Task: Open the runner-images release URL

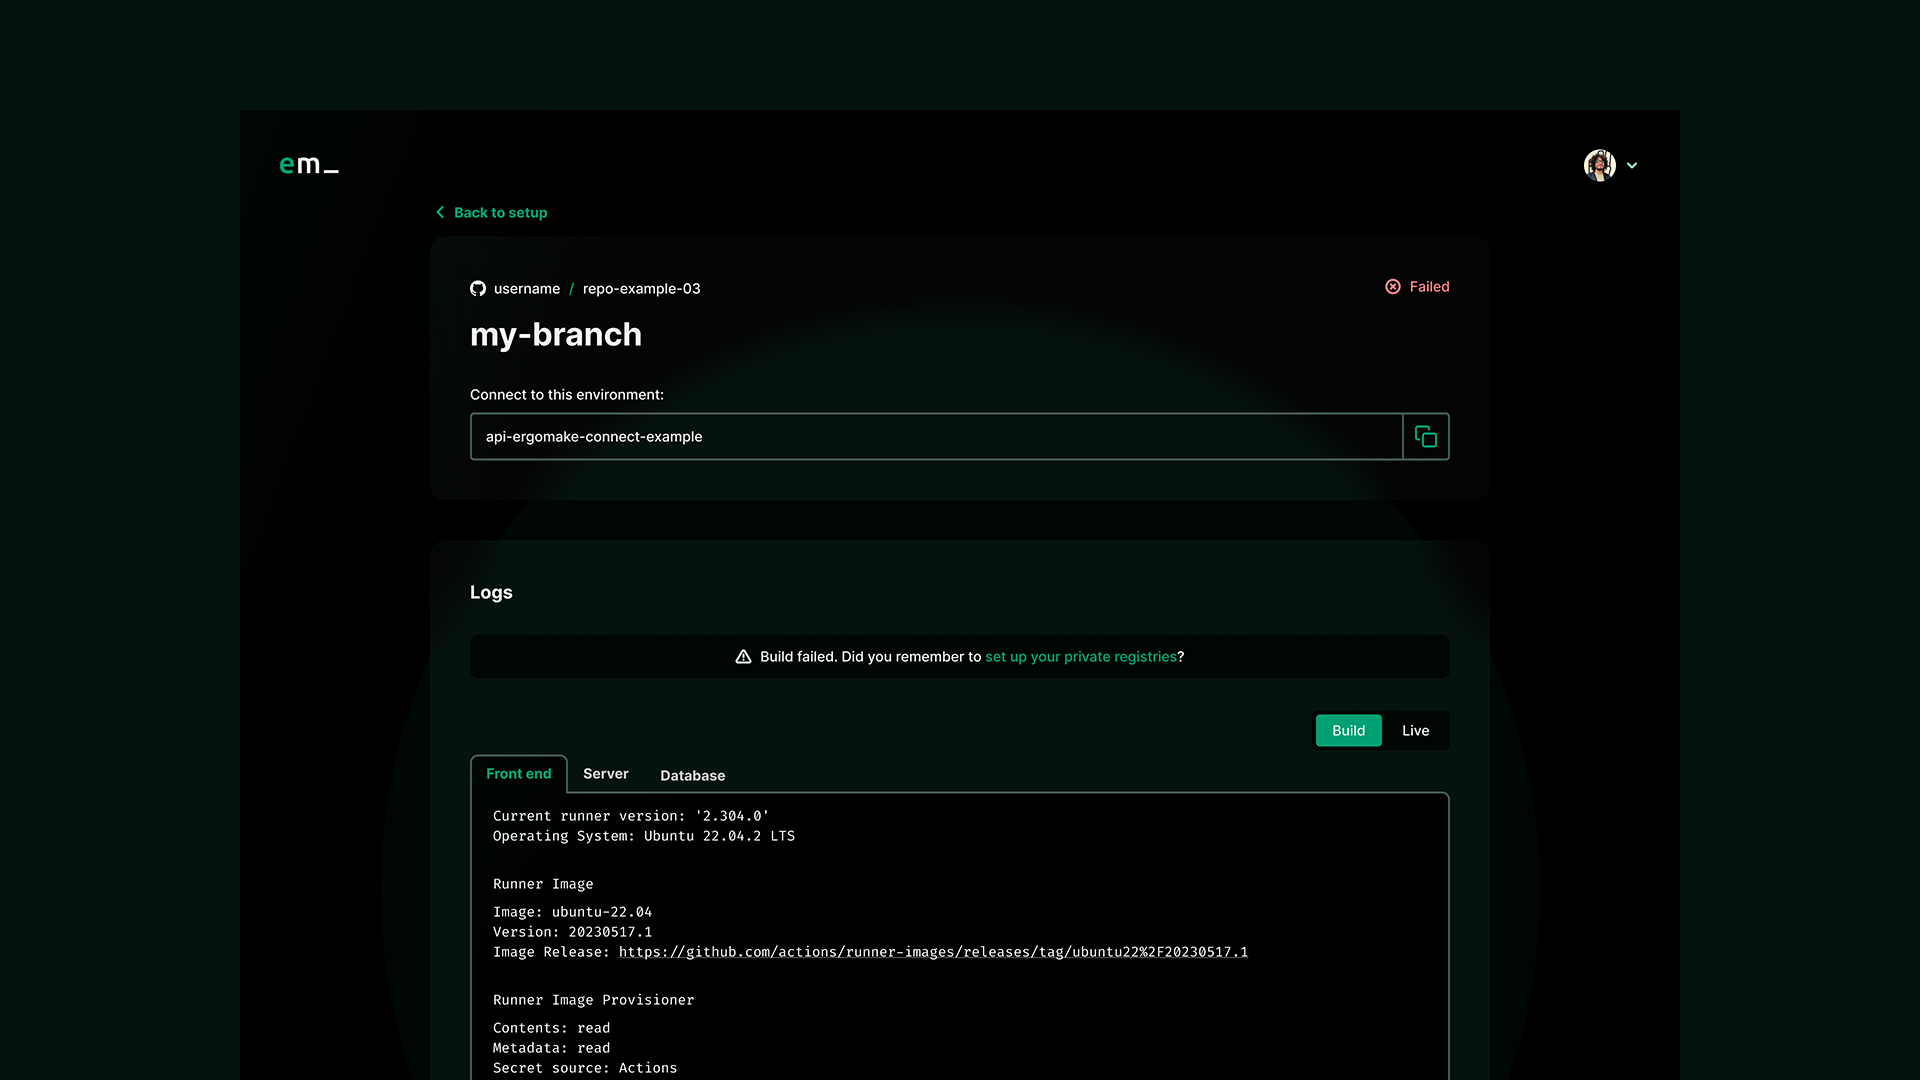Action: pyautogui.click(x=932, y=952)
